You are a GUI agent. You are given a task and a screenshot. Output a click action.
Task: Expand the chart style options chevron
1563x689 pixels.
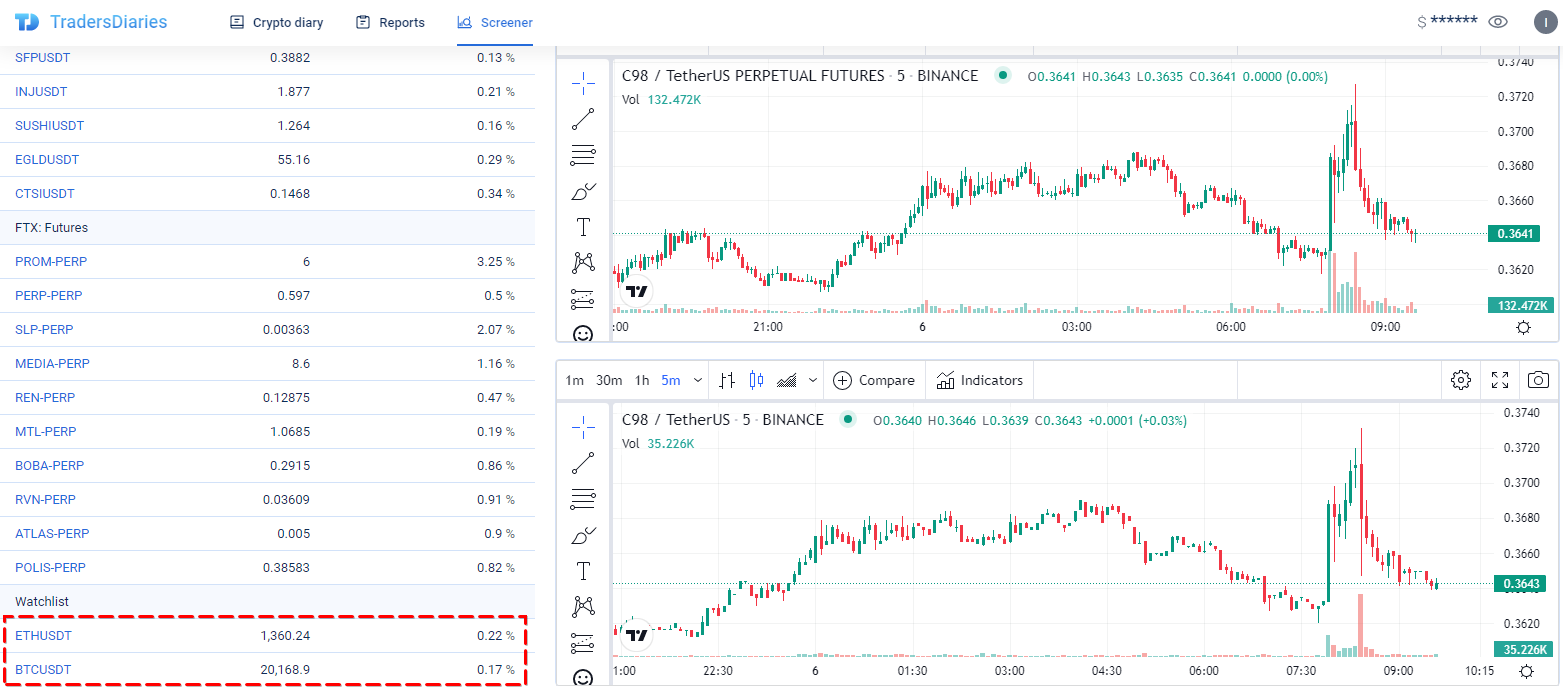click(x=812, y=380)
